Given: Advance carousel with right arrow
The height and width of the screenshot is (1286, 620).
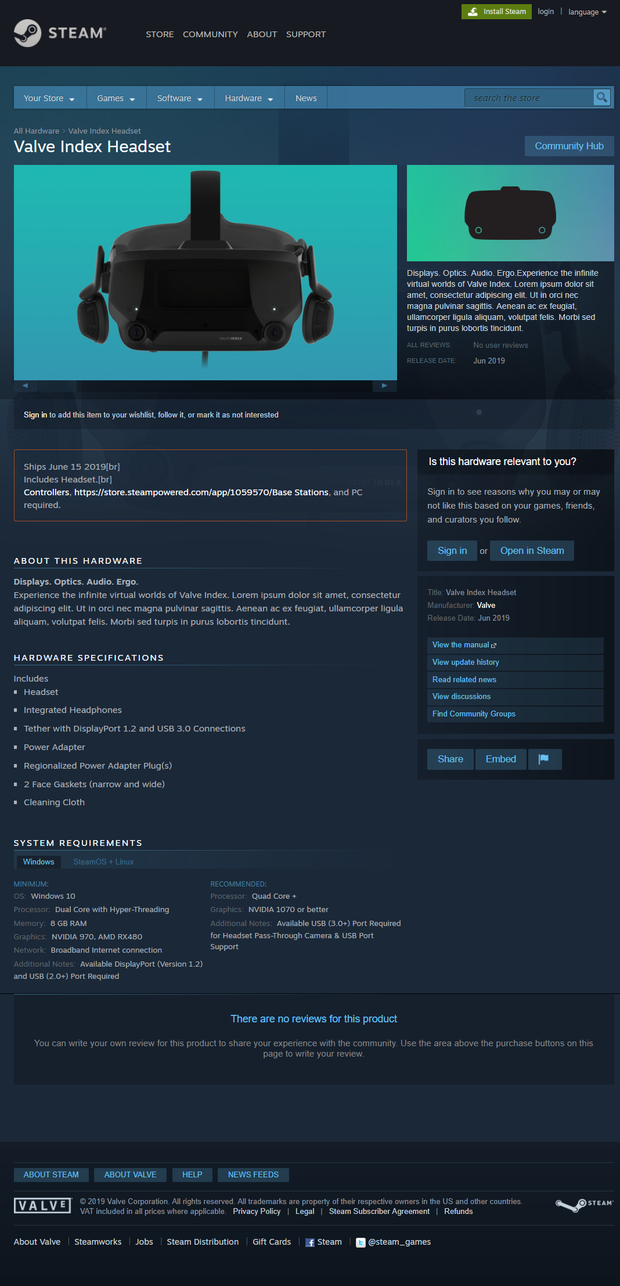Looking at the screenshot, I should (384, 386).
